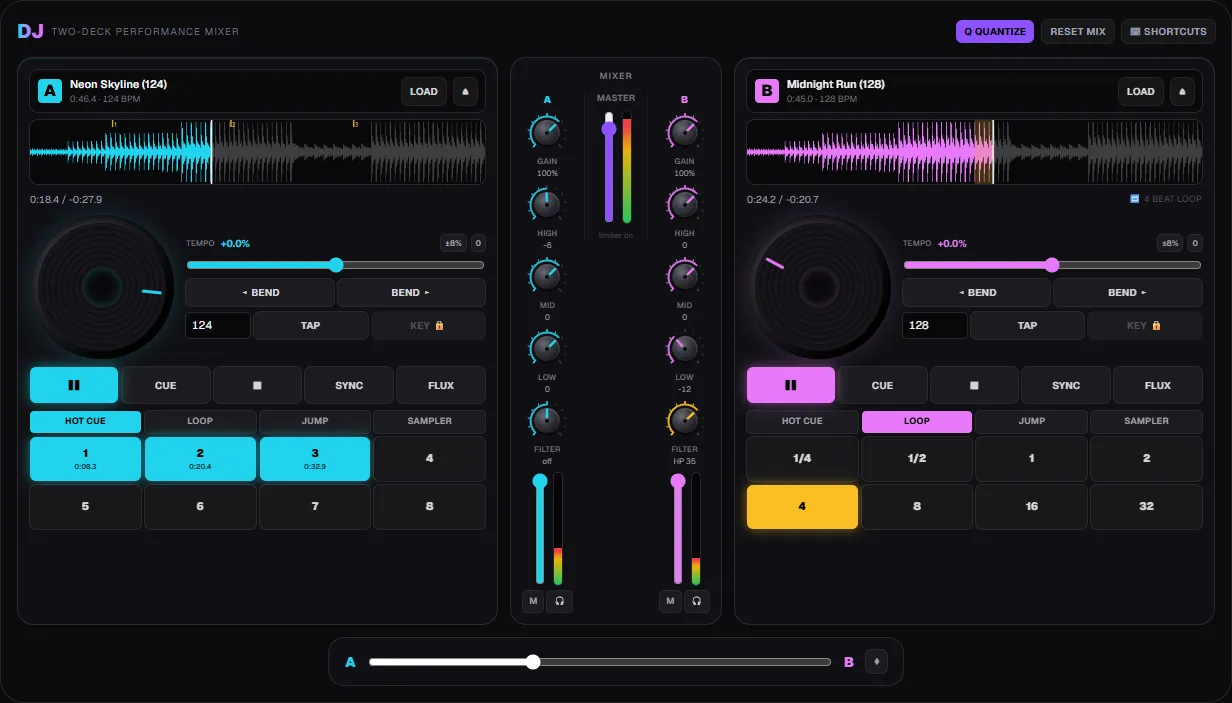Toggle Flux mode on Deck B
This screenshot has width=1232, height=703.
pyautogui.click(x=1158, y=385)
